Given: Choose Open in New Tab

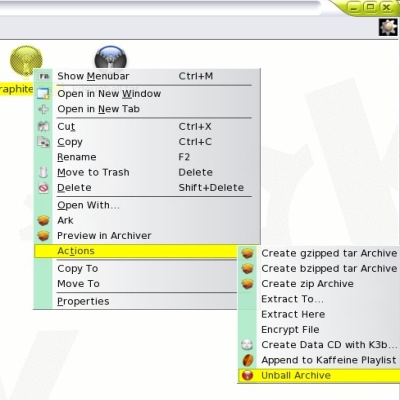Looking at the screenshot, I should point(147,109).
